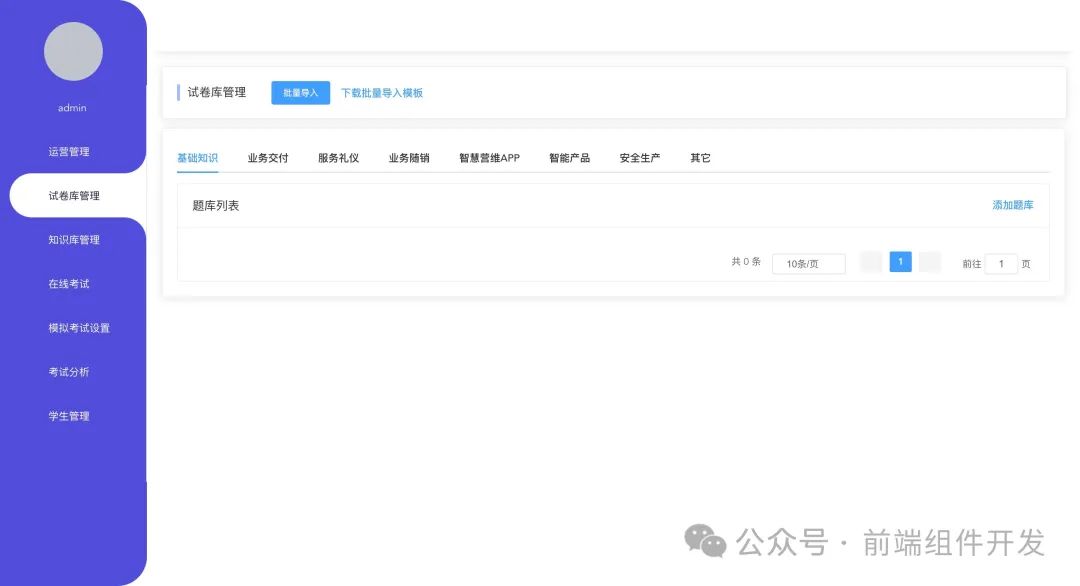Viewport: 1080px width, 586px height.
Task: Click the 下载批量导入模板 link
Action: pos(382,92)
